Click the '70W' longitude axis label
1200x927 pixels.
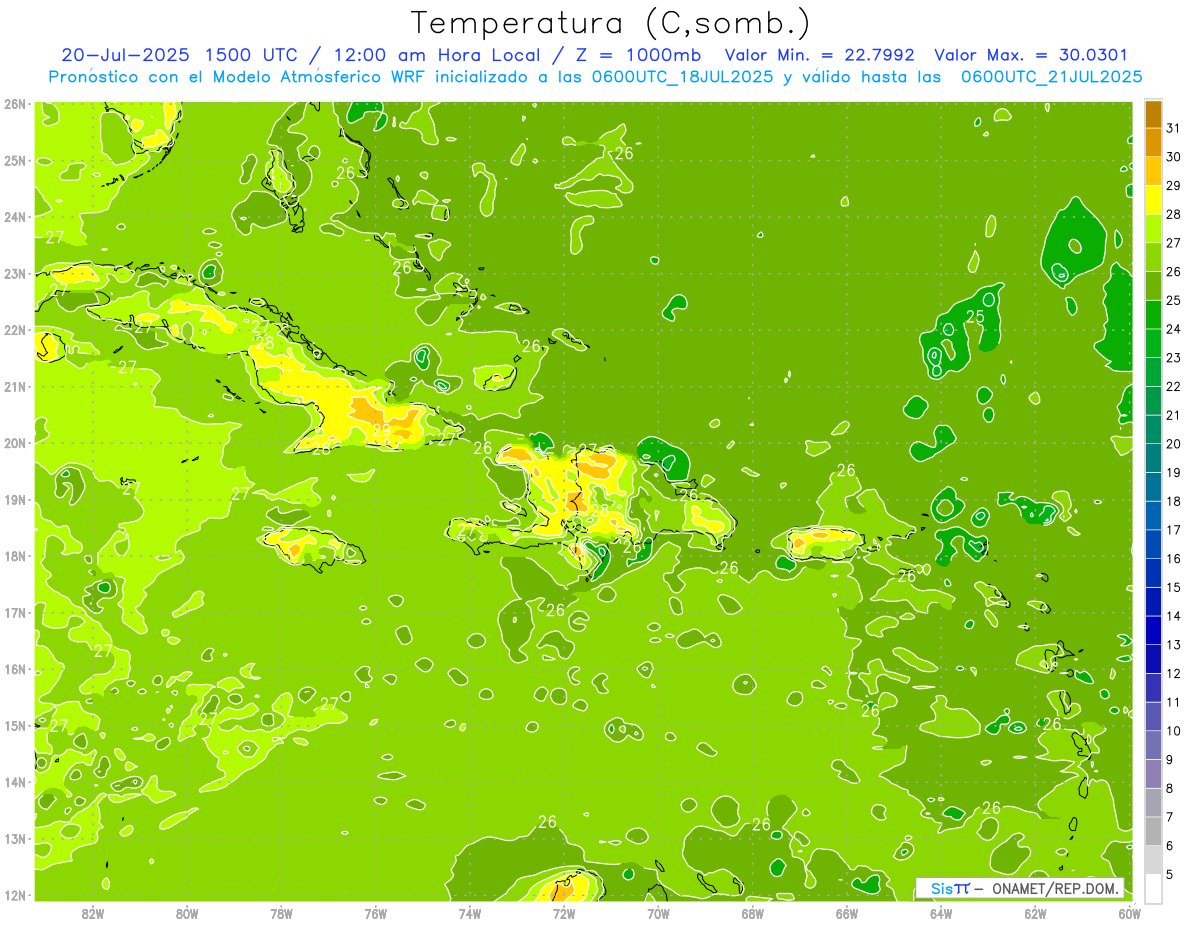[658, 913]
